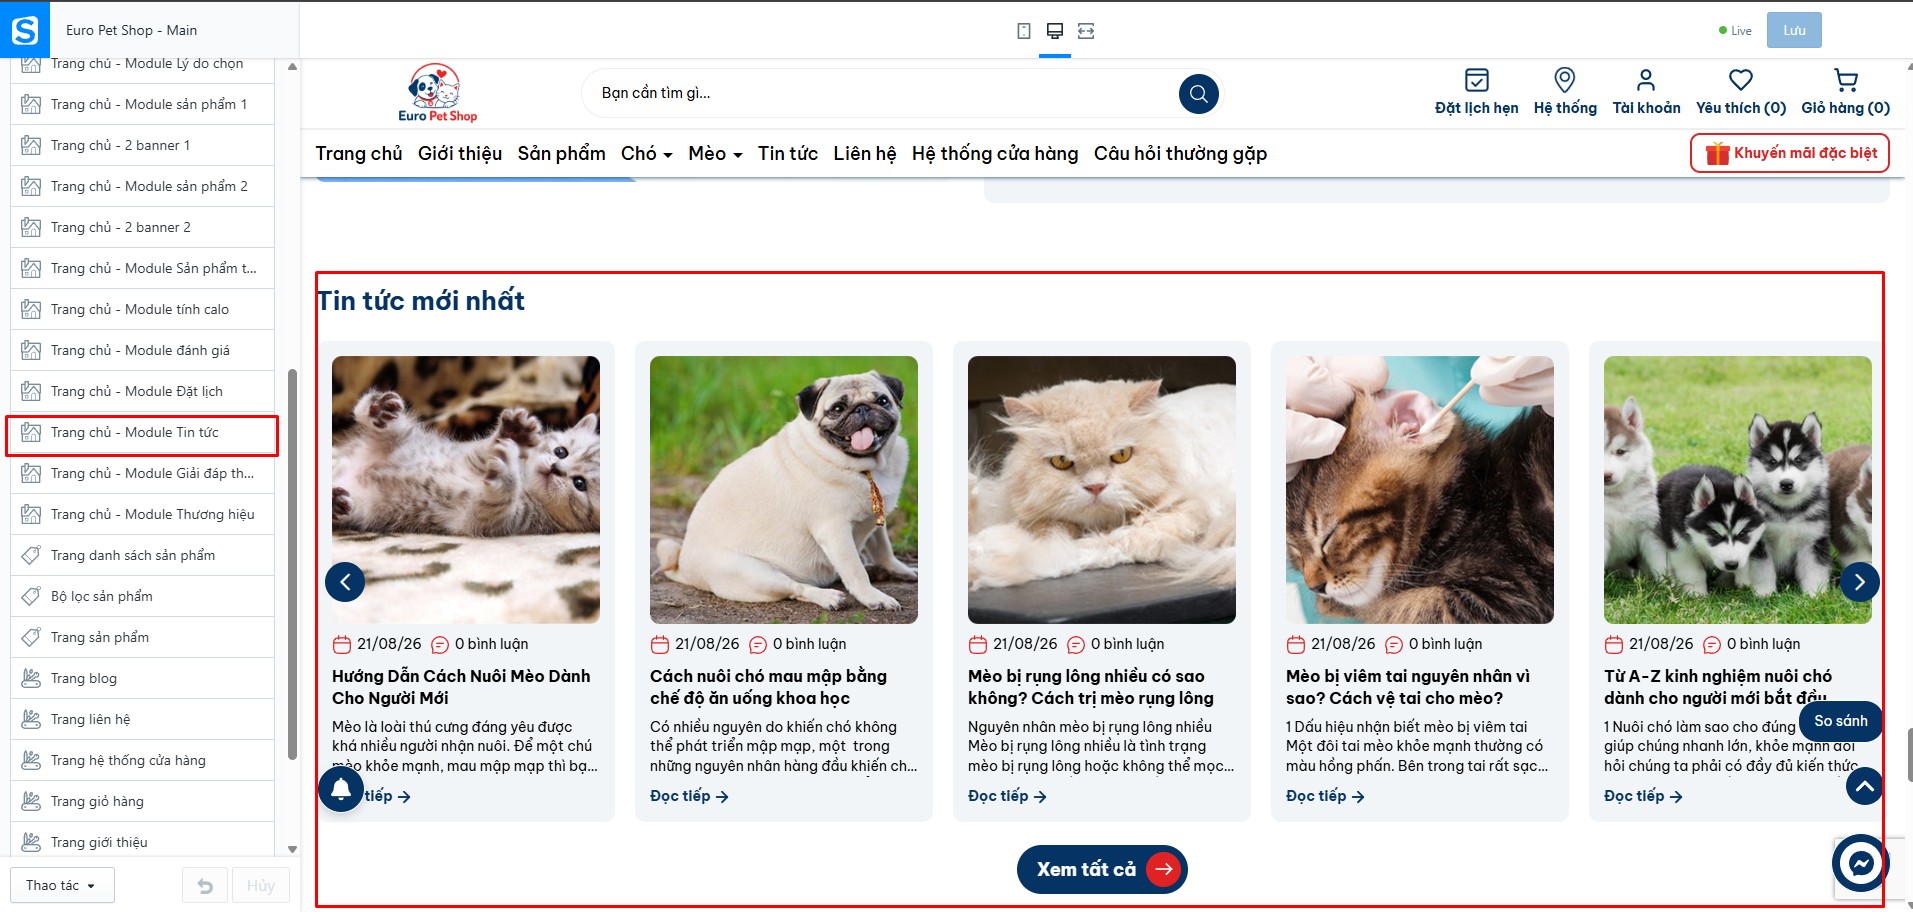Open Đặt lịch hẹn calendar icon
The height and width of the screenshot is (912, 1913).
(1476, 80)
